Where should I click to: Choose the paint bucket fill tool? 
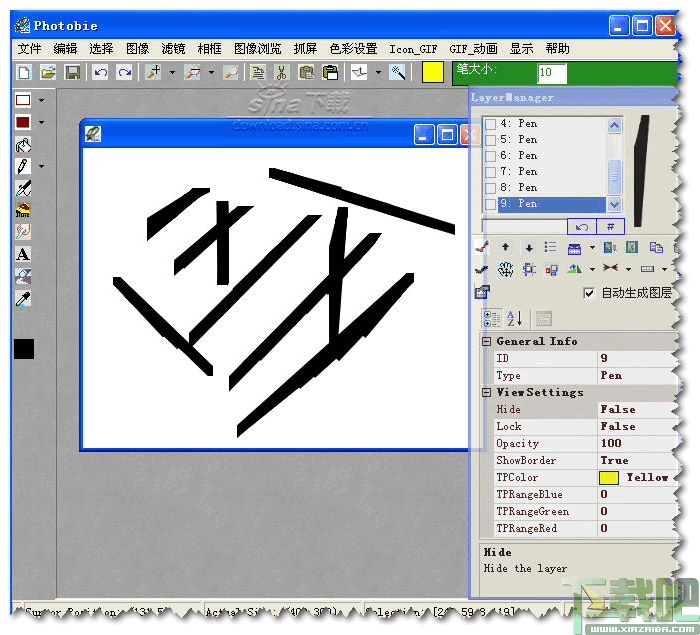pos(23,144)
